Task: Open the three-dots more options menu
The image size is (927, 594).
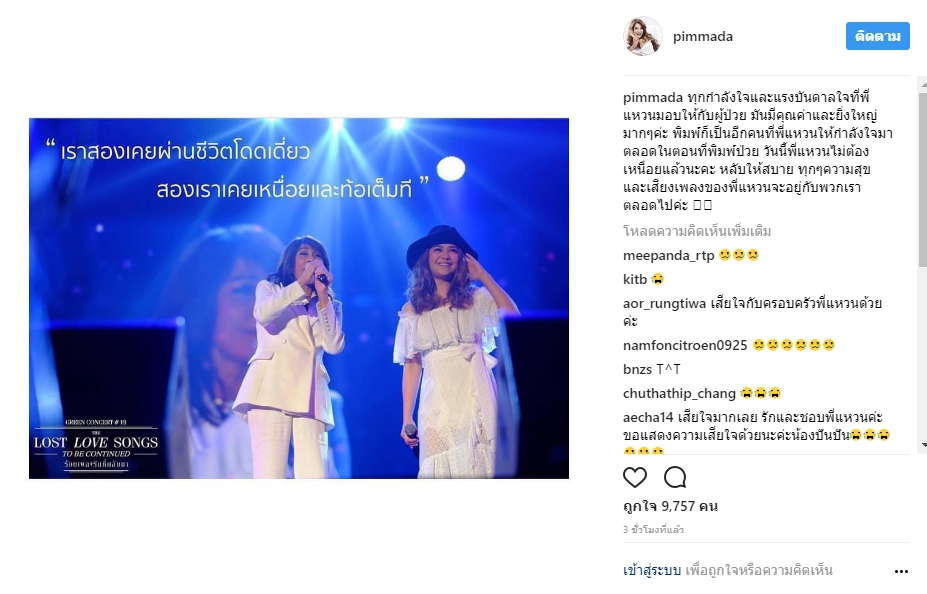Action: coord(901,571)
